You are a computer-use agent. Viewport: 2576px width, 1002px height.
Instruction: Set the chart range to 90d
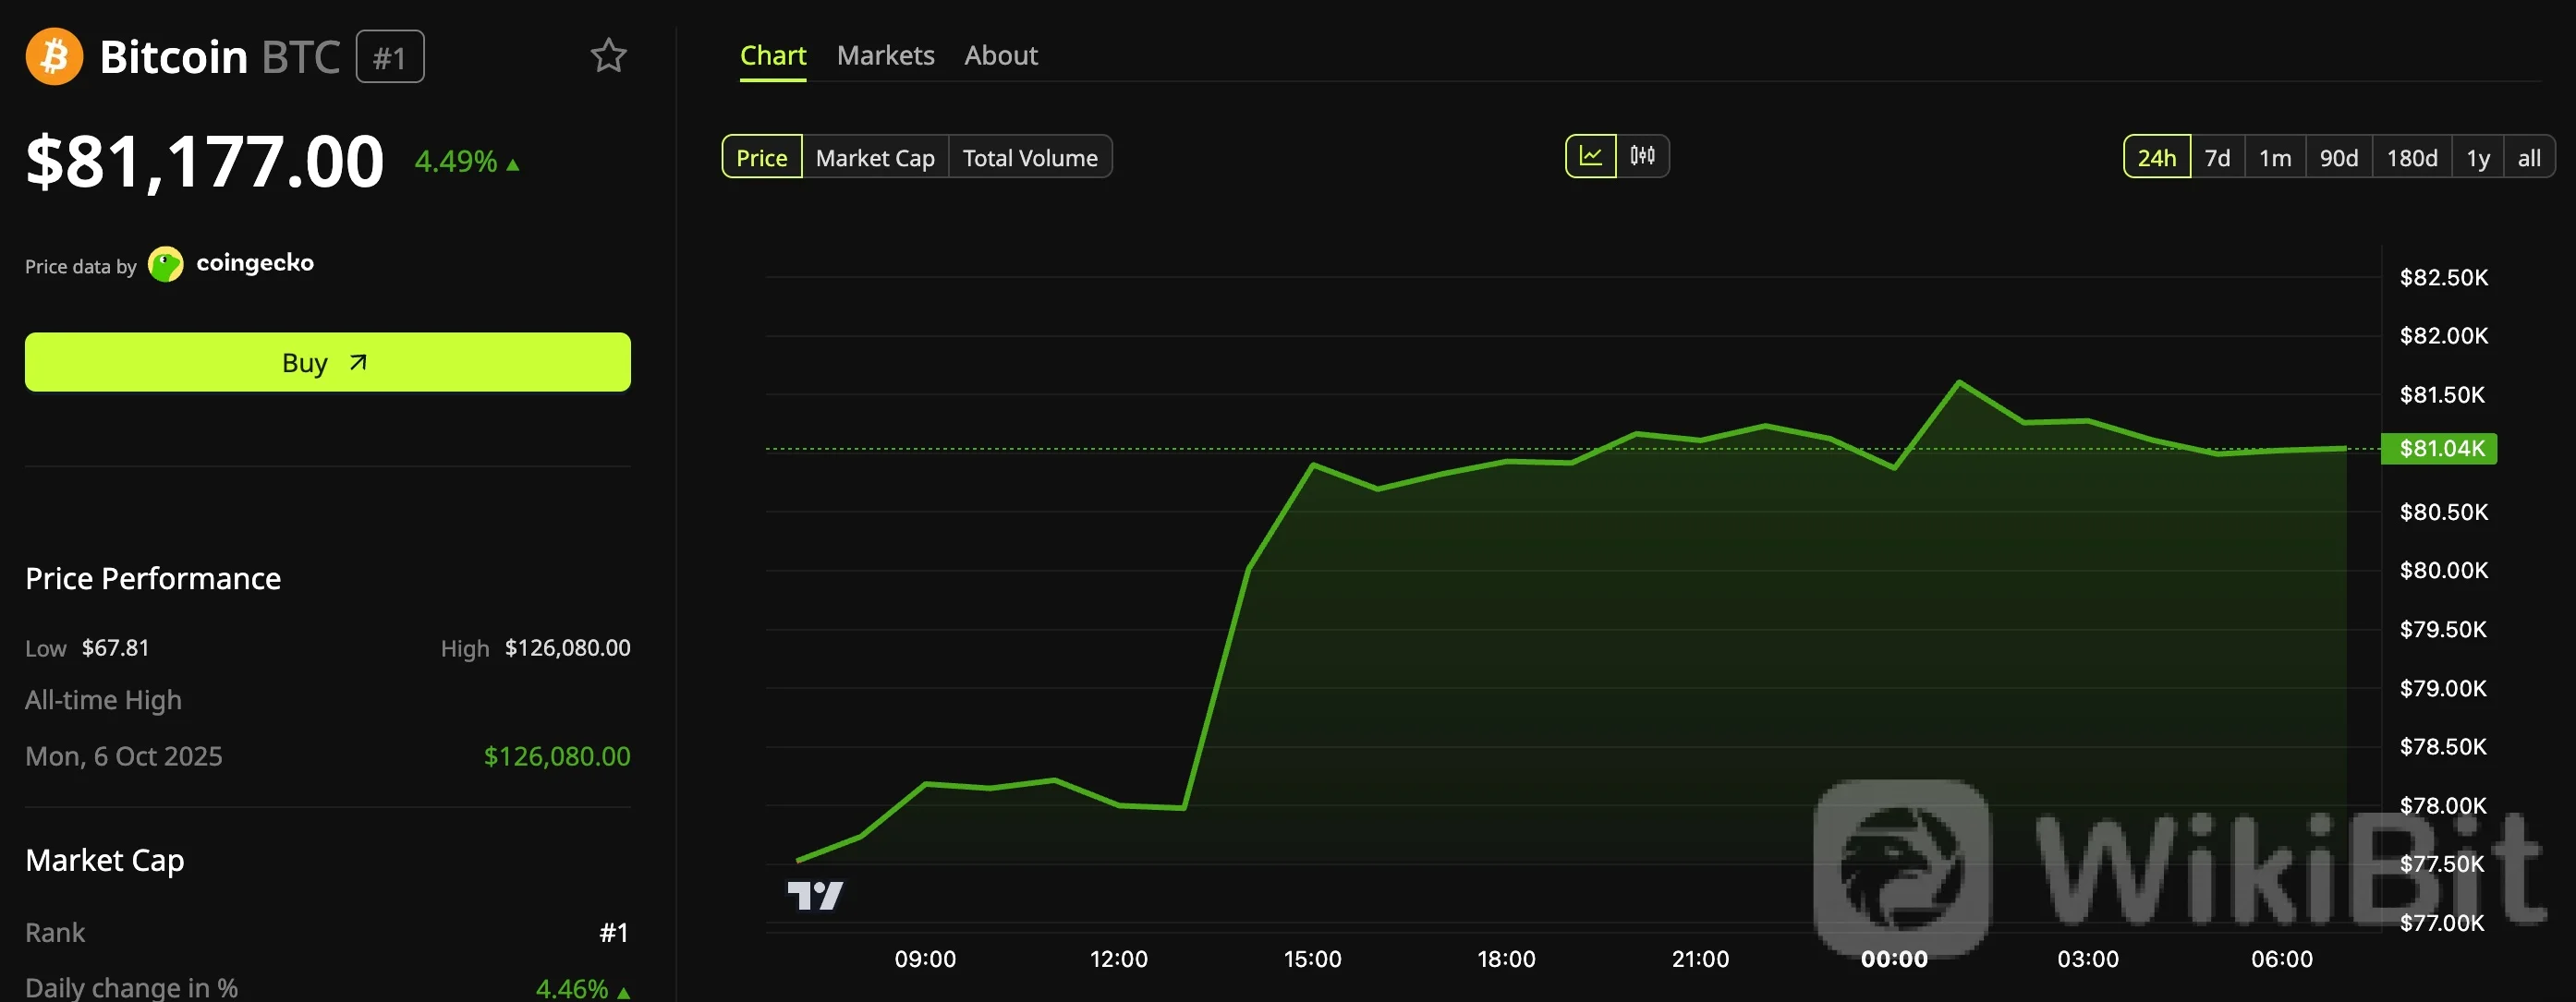tap(2339, 157)
